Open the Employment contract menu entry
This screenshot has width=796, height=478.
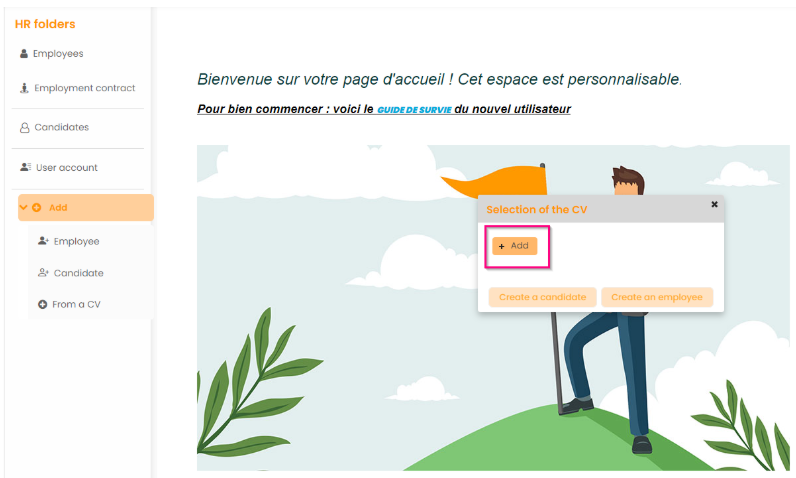coord(78,88)
